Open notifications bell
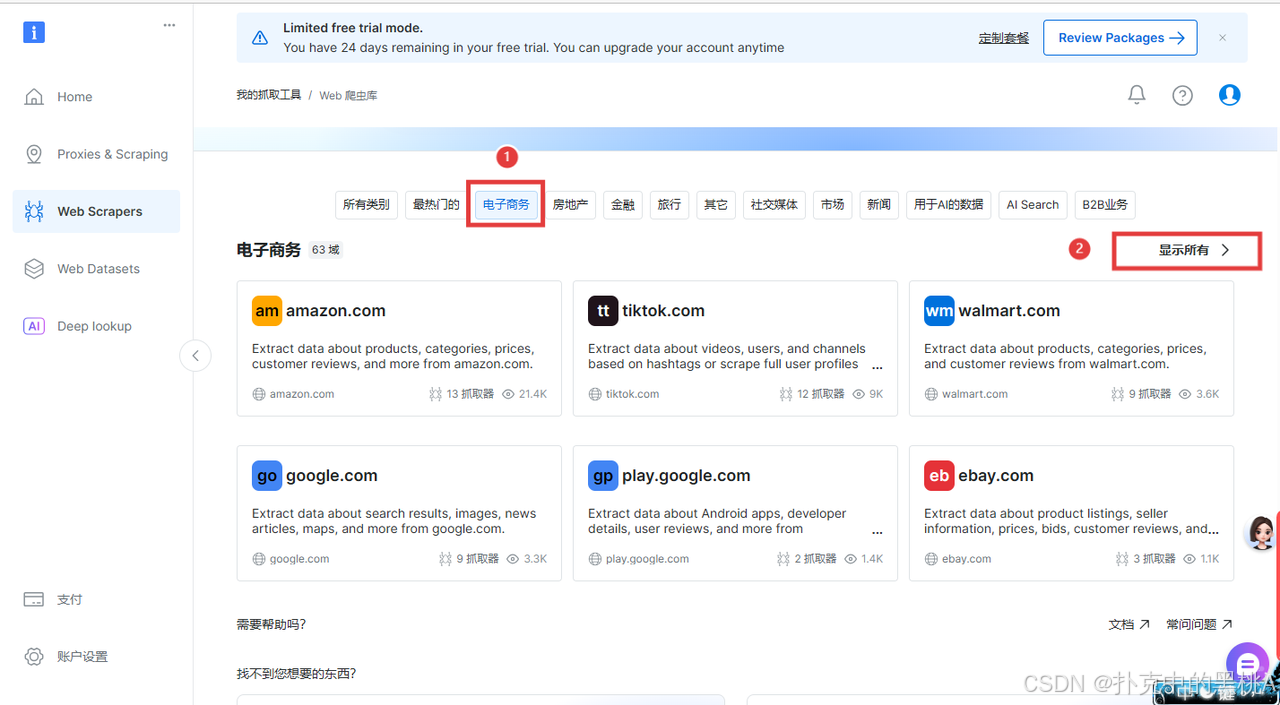Viewport: 1280px width, 705px height. [1137, 95]
